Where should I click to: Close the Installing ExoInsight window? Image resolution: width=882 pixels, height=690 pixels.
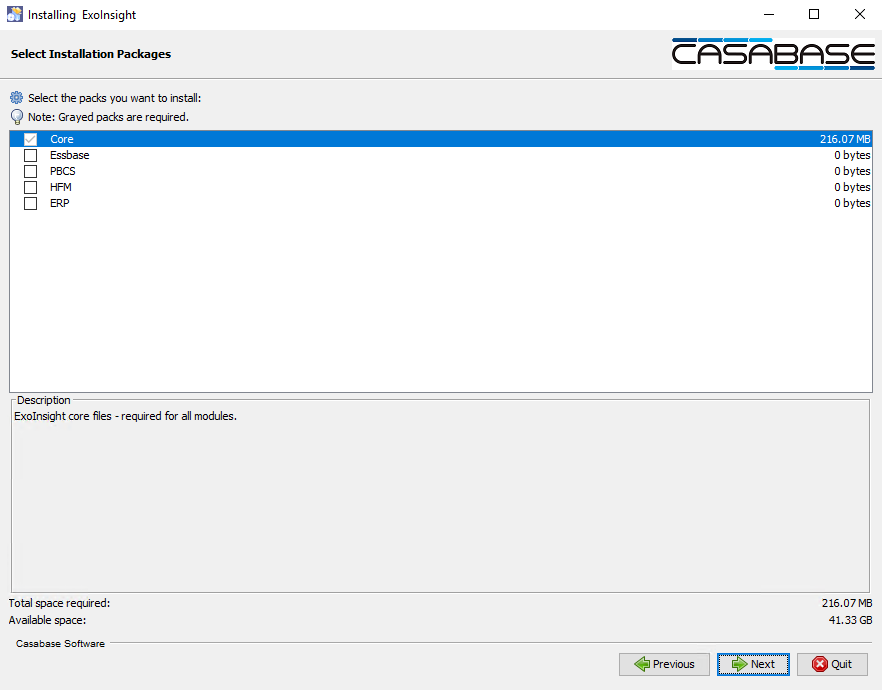[859, 15]
